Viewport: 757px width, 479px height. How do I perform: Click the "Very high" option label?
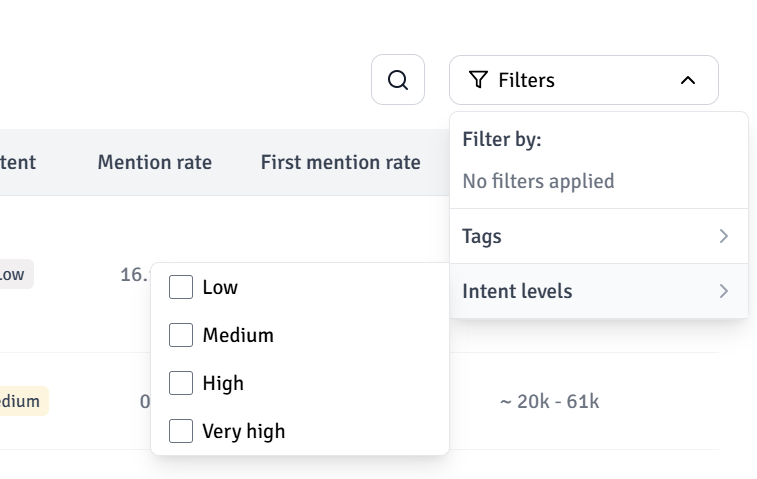click(243, 431)
